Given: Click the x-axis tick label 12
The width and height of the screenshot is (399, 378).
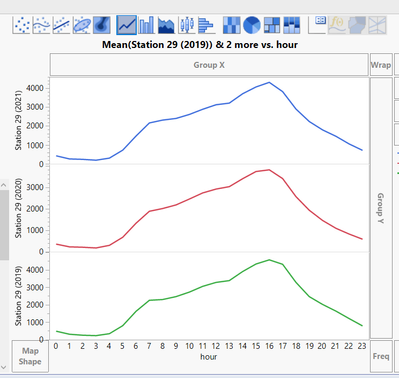Looking at the screenshot, I should (x=216, y=346).
